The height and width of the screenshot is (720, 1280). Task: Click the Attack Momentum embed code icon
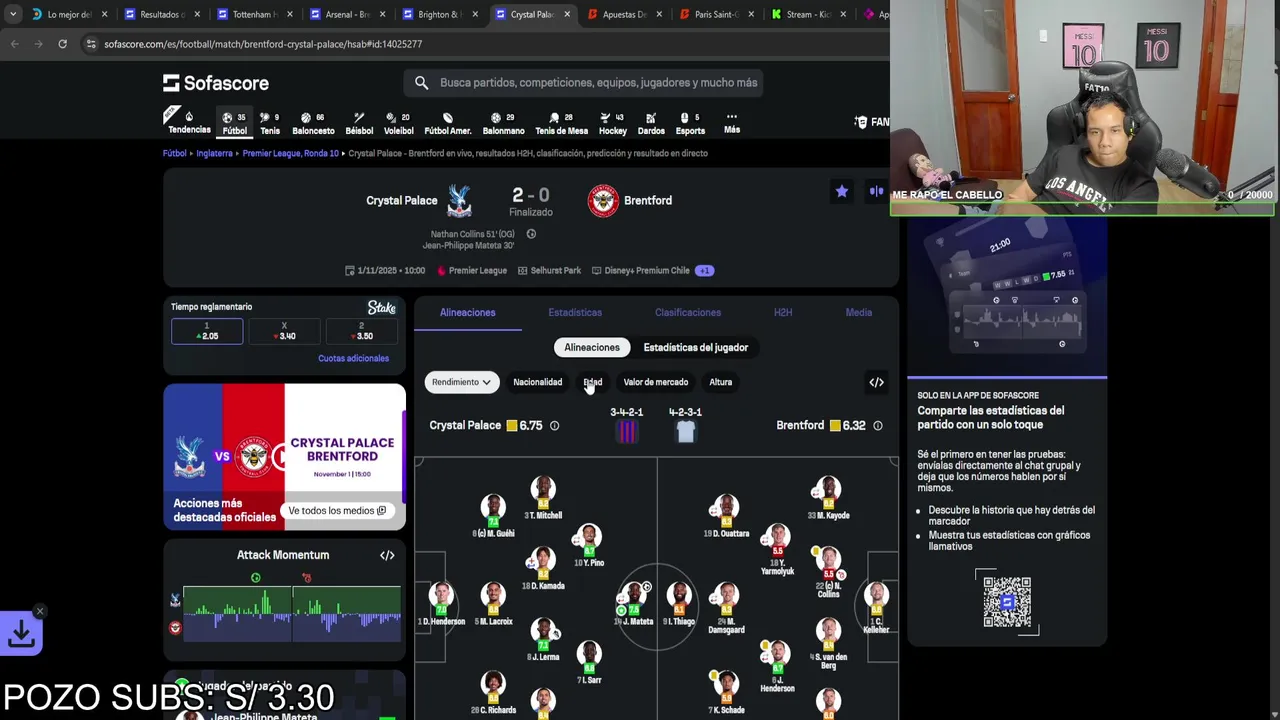[387, 555]
